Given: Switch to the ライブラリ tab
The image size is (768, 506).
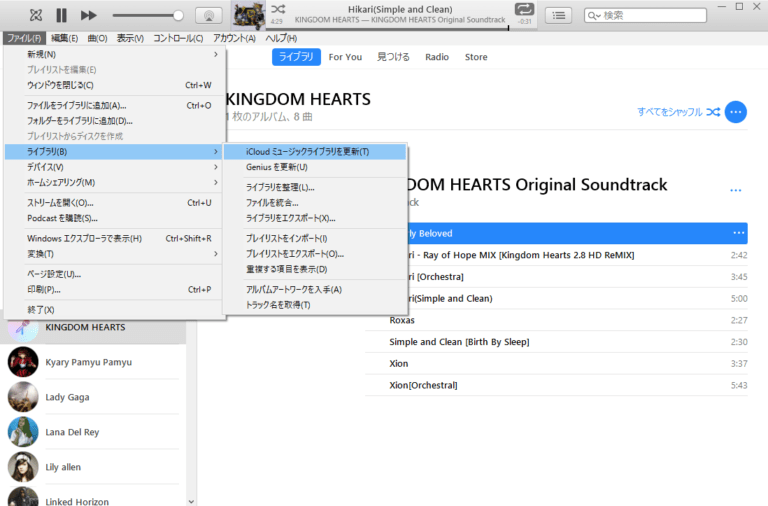Looking at the screenshot, I should (x=296, y=57).
